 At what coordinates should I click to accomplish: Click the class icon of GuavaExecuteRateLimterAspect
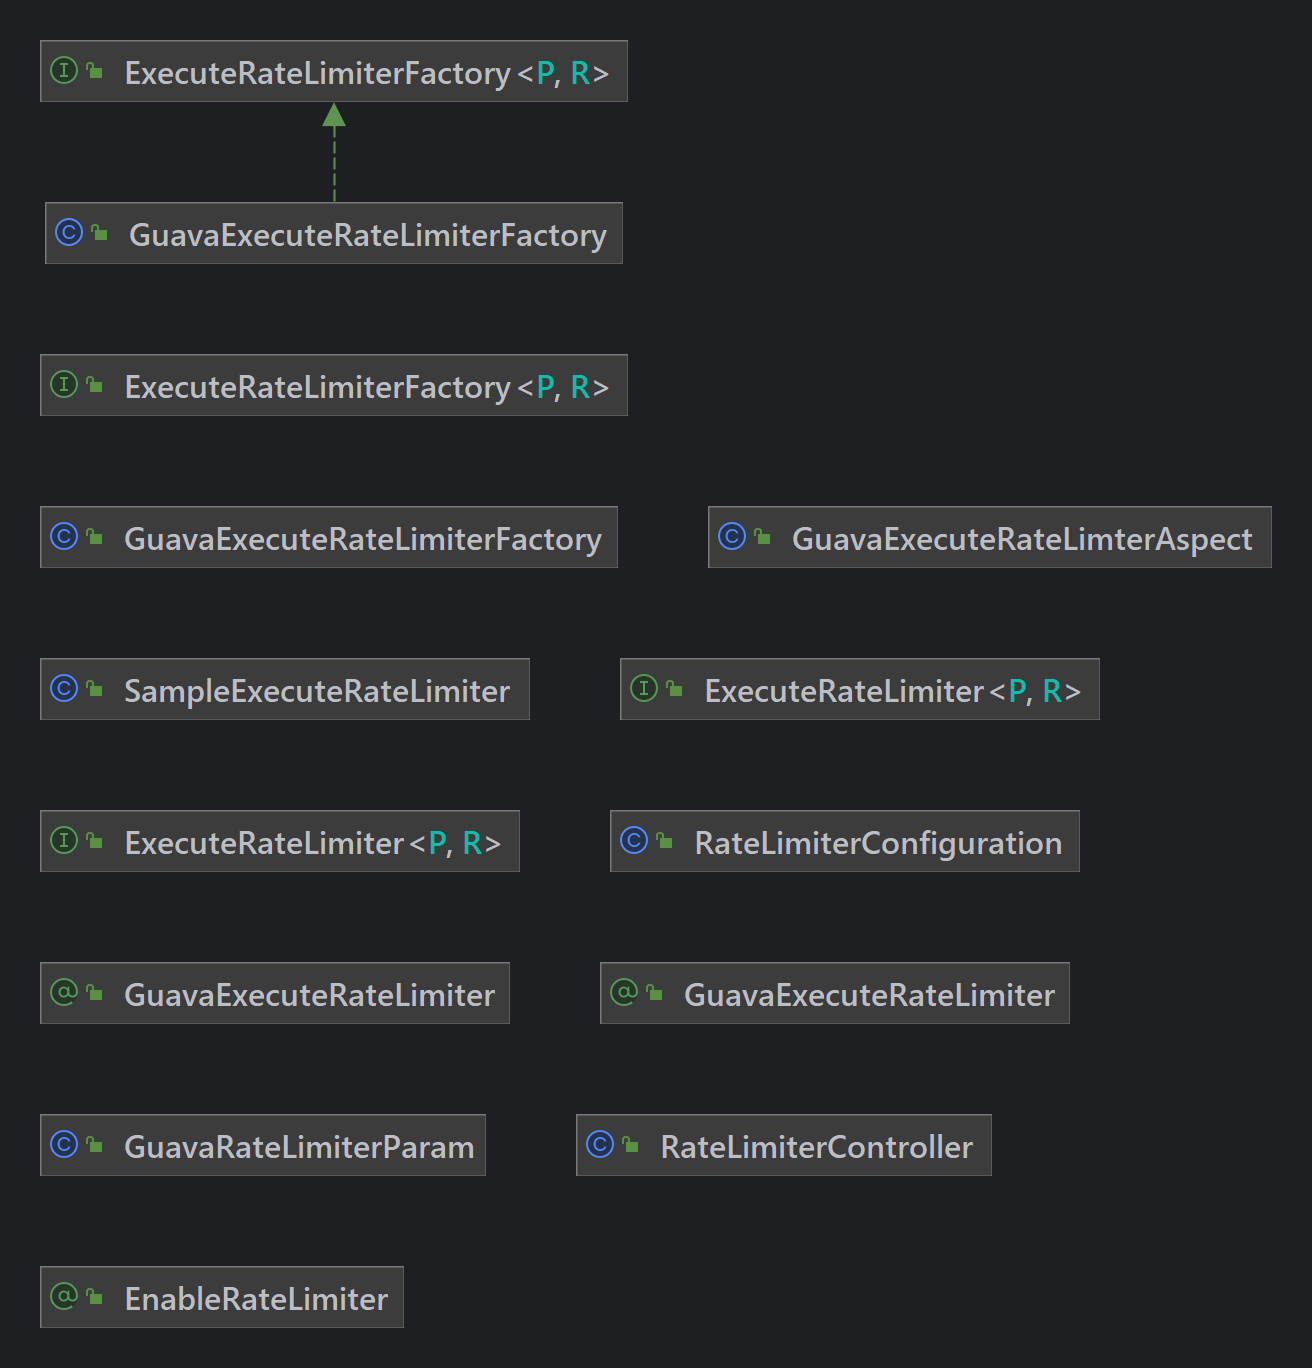(732, 537)
